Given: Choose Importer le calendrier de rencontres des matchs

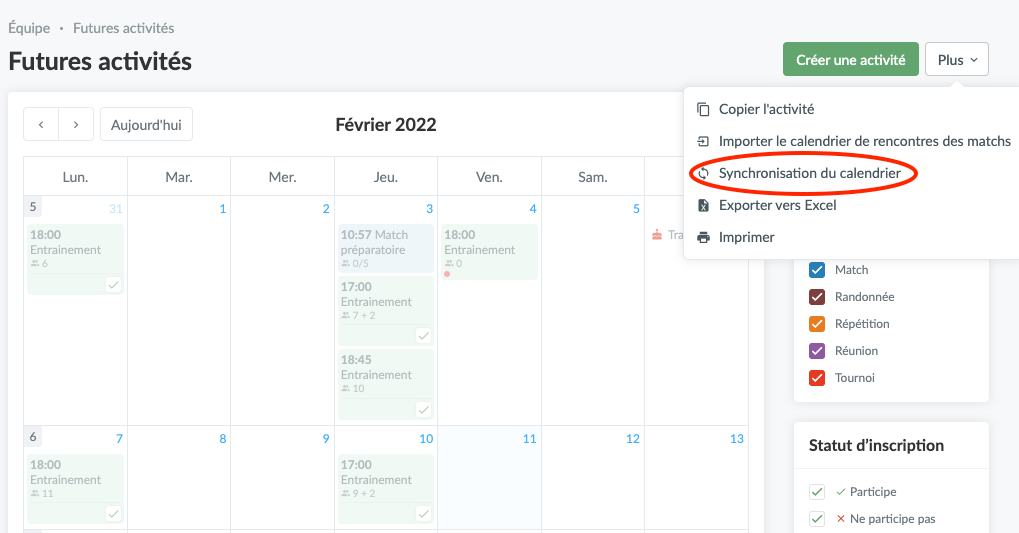Looking at the screenshot, I should click(864, 141).
